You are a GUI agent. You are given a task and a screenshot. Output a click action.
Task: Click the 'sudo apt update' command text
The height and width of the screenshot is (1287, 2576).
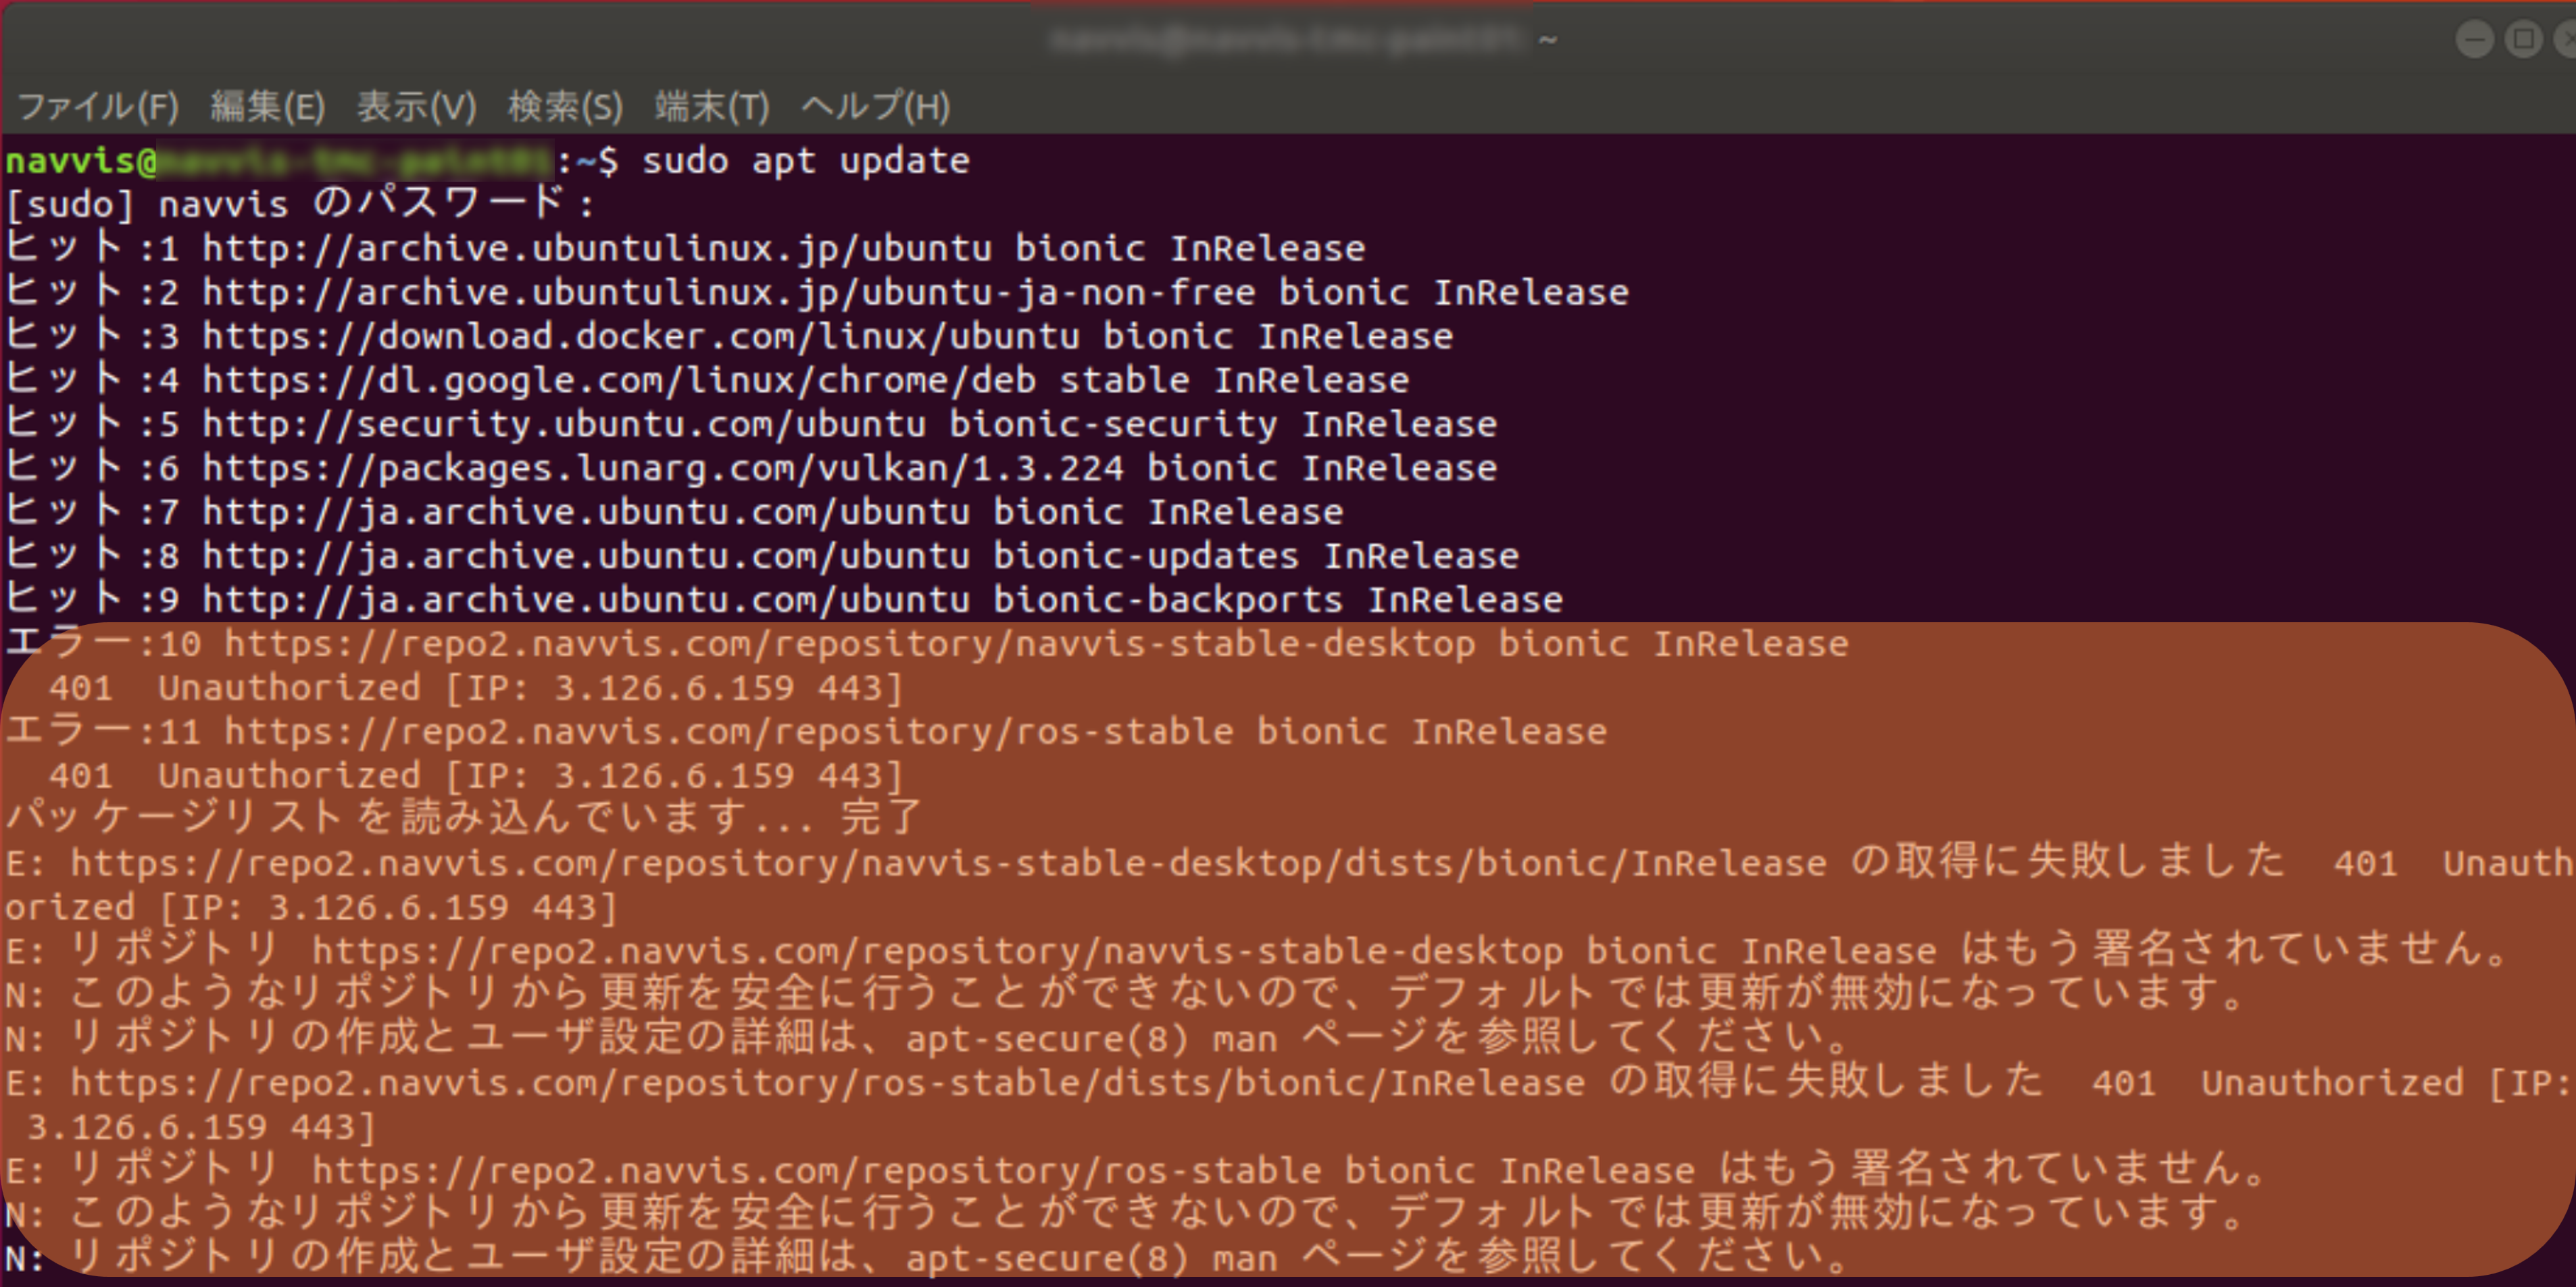click(805, 160)
